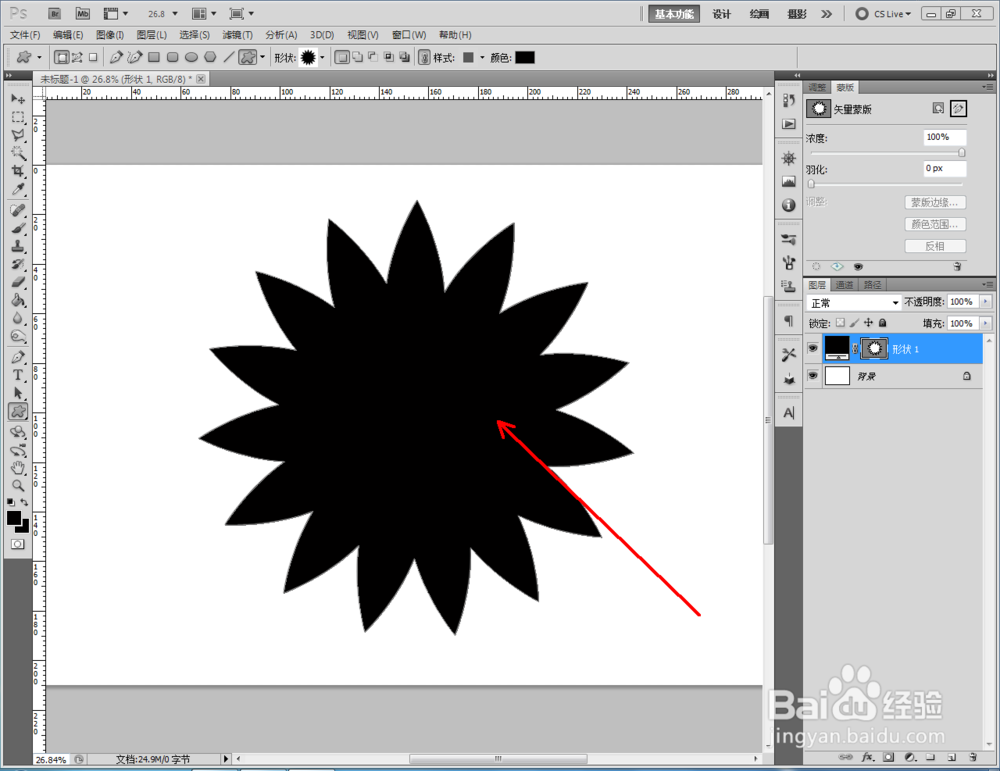Select the Clone Stamp tool

point(18,246)
